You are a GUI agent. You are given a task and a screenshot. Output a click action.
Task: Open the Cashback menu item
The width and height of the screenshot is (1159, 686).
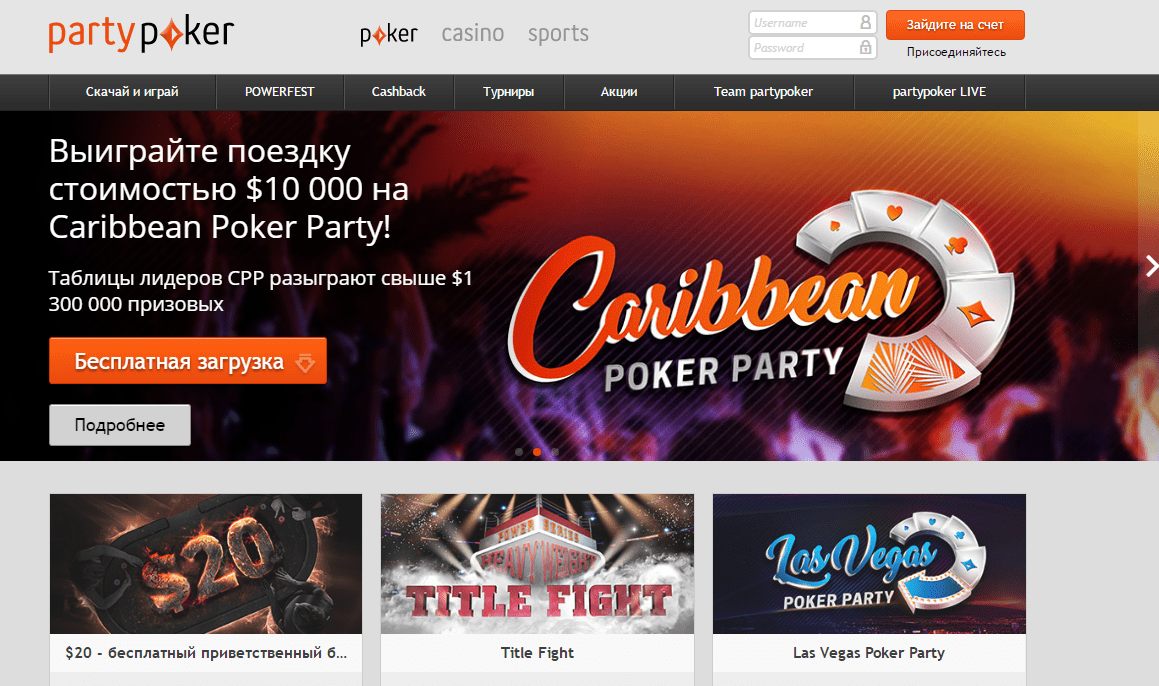click(x=398, y=92)
